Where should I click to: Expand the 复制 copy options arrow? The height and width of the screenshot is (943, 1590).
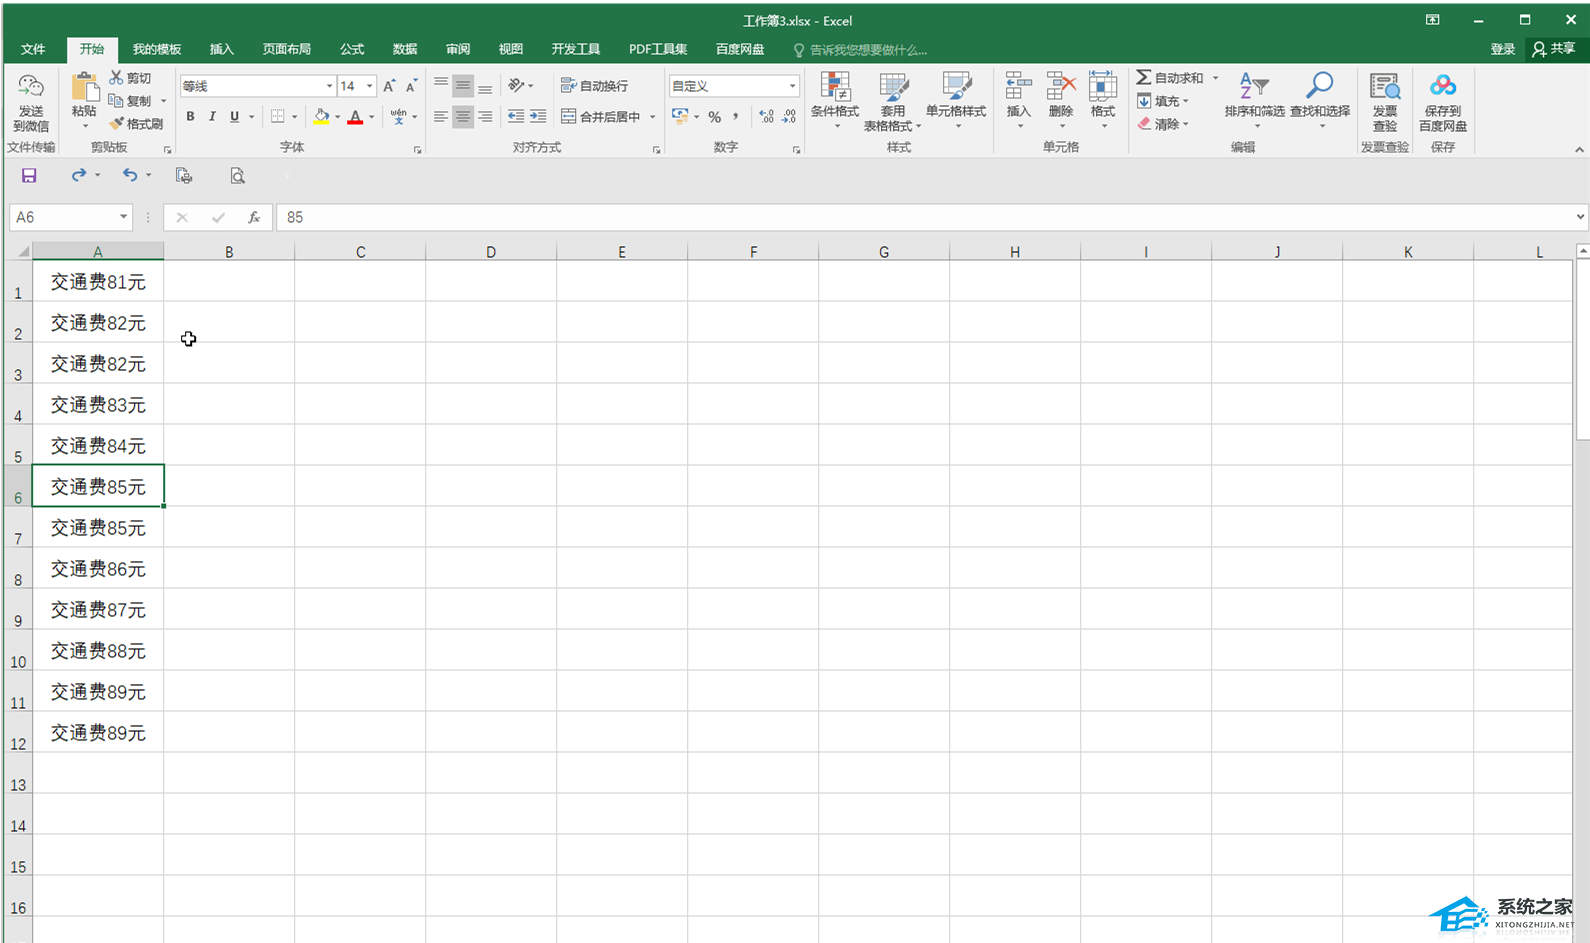tap(164, 101)
